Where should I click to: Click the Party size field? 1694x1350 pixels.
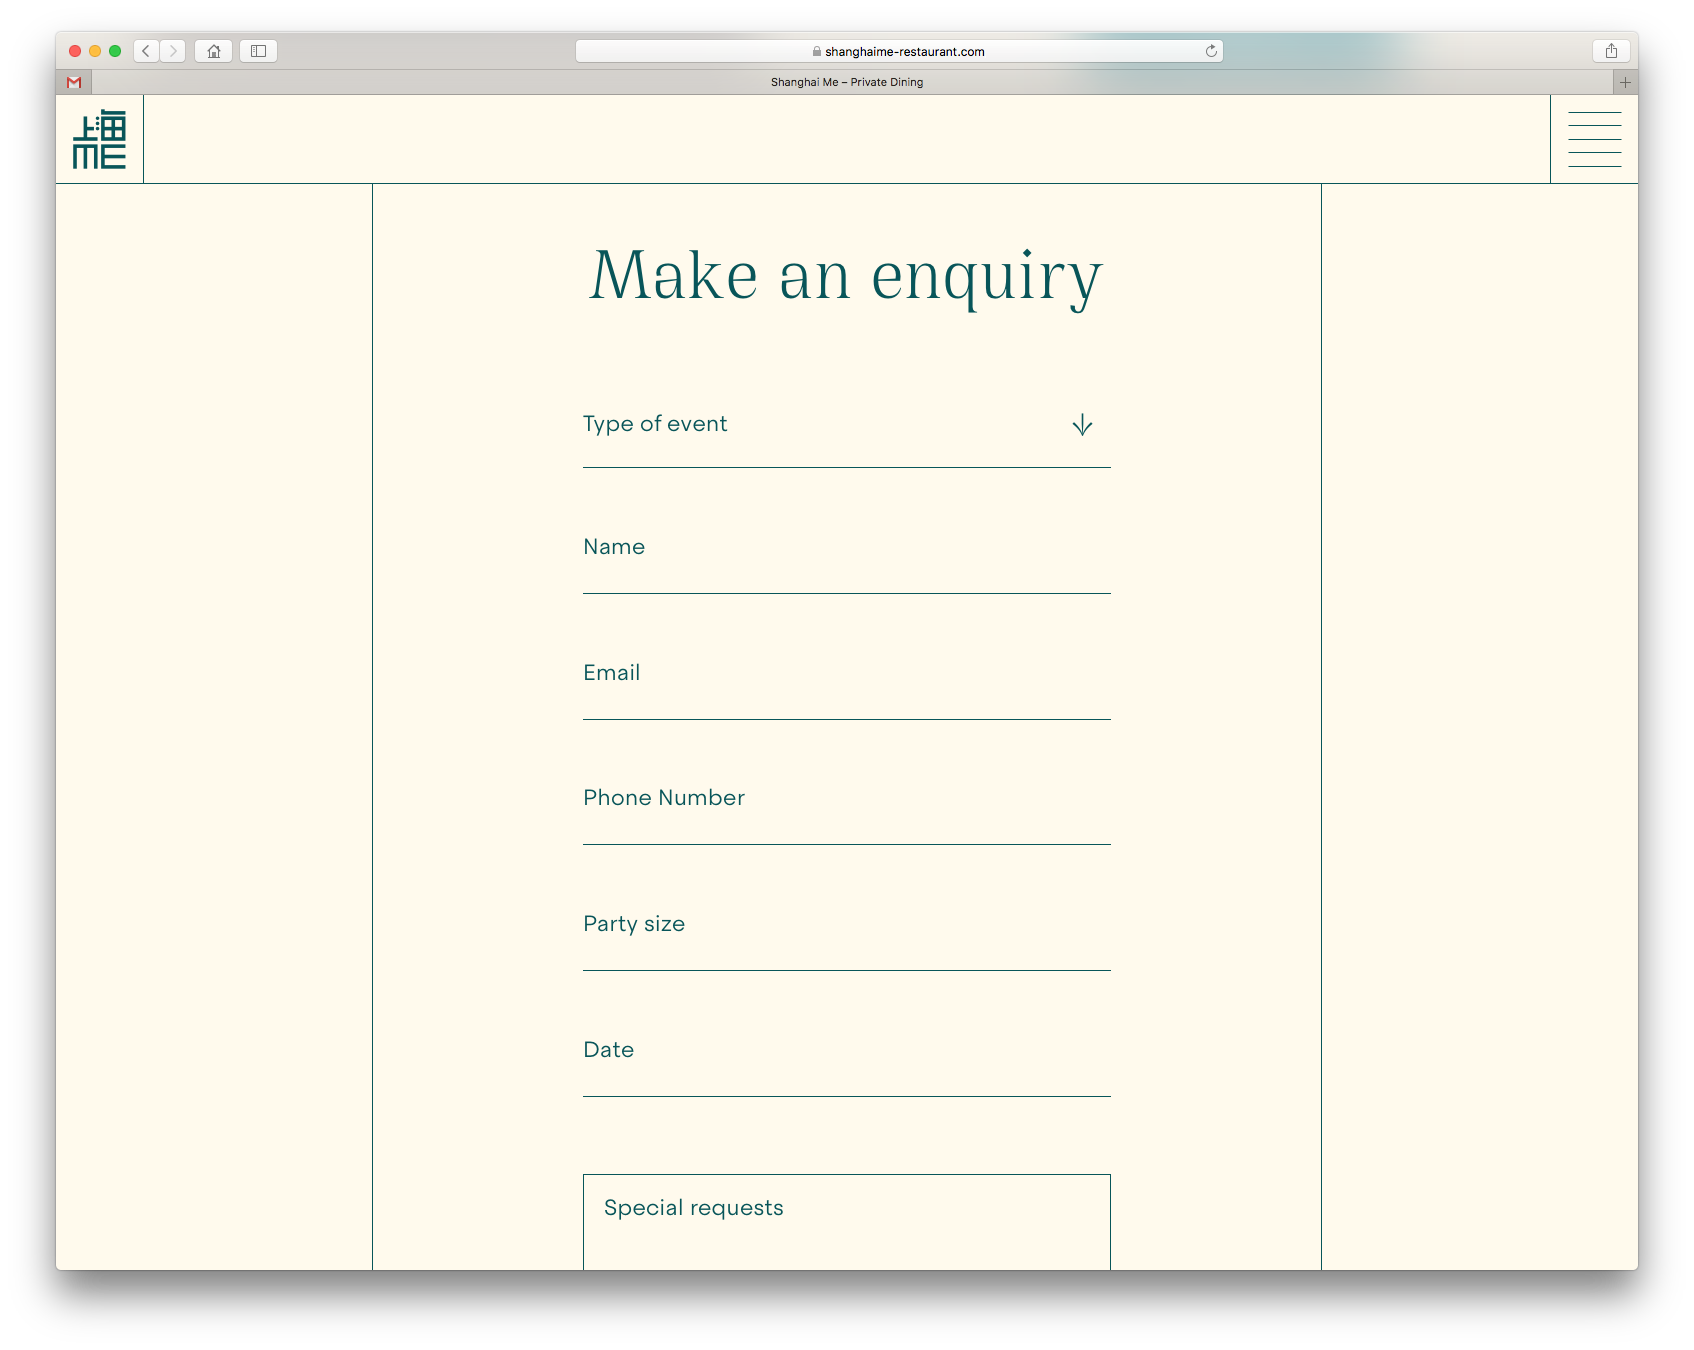(846, 937)
